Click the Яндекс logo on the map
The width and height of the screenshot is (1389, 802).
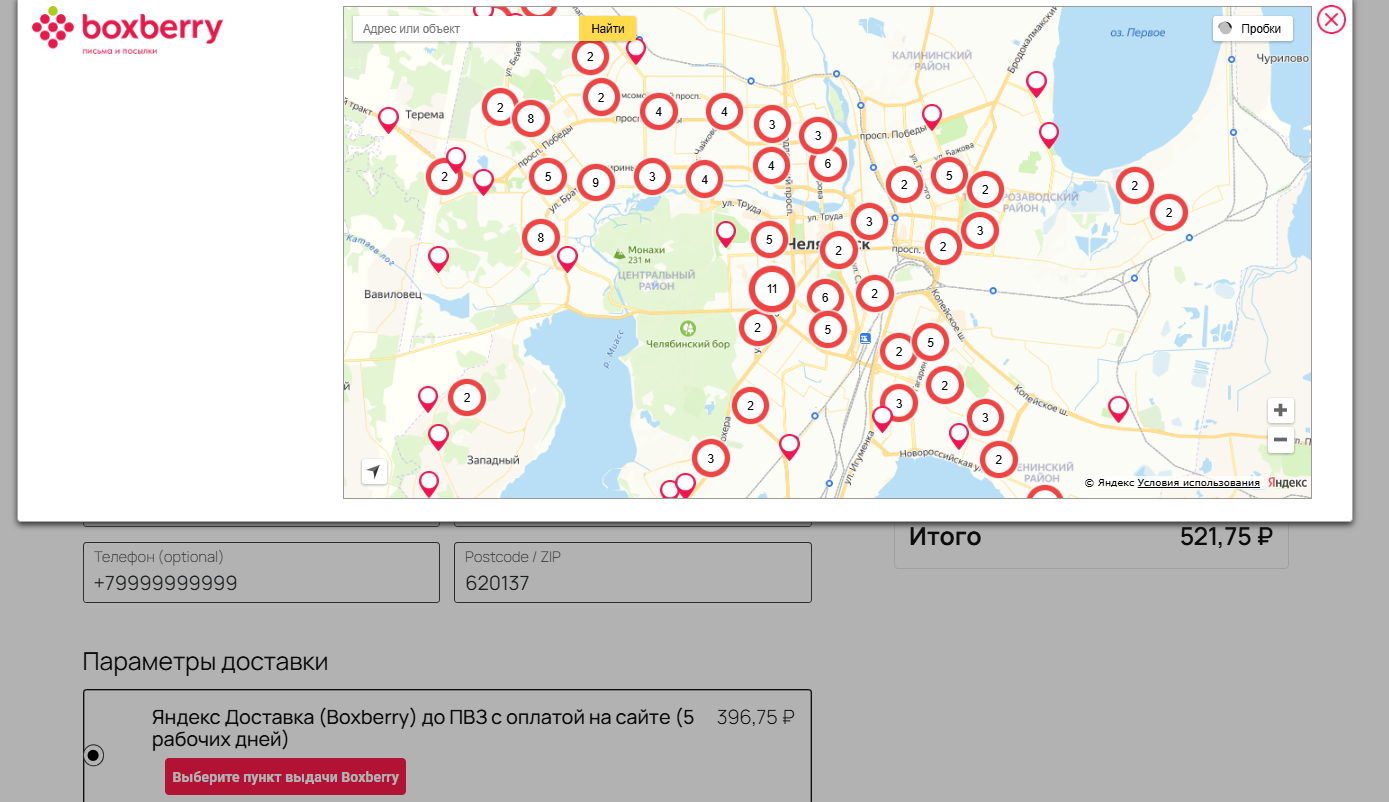(1288, 483)
